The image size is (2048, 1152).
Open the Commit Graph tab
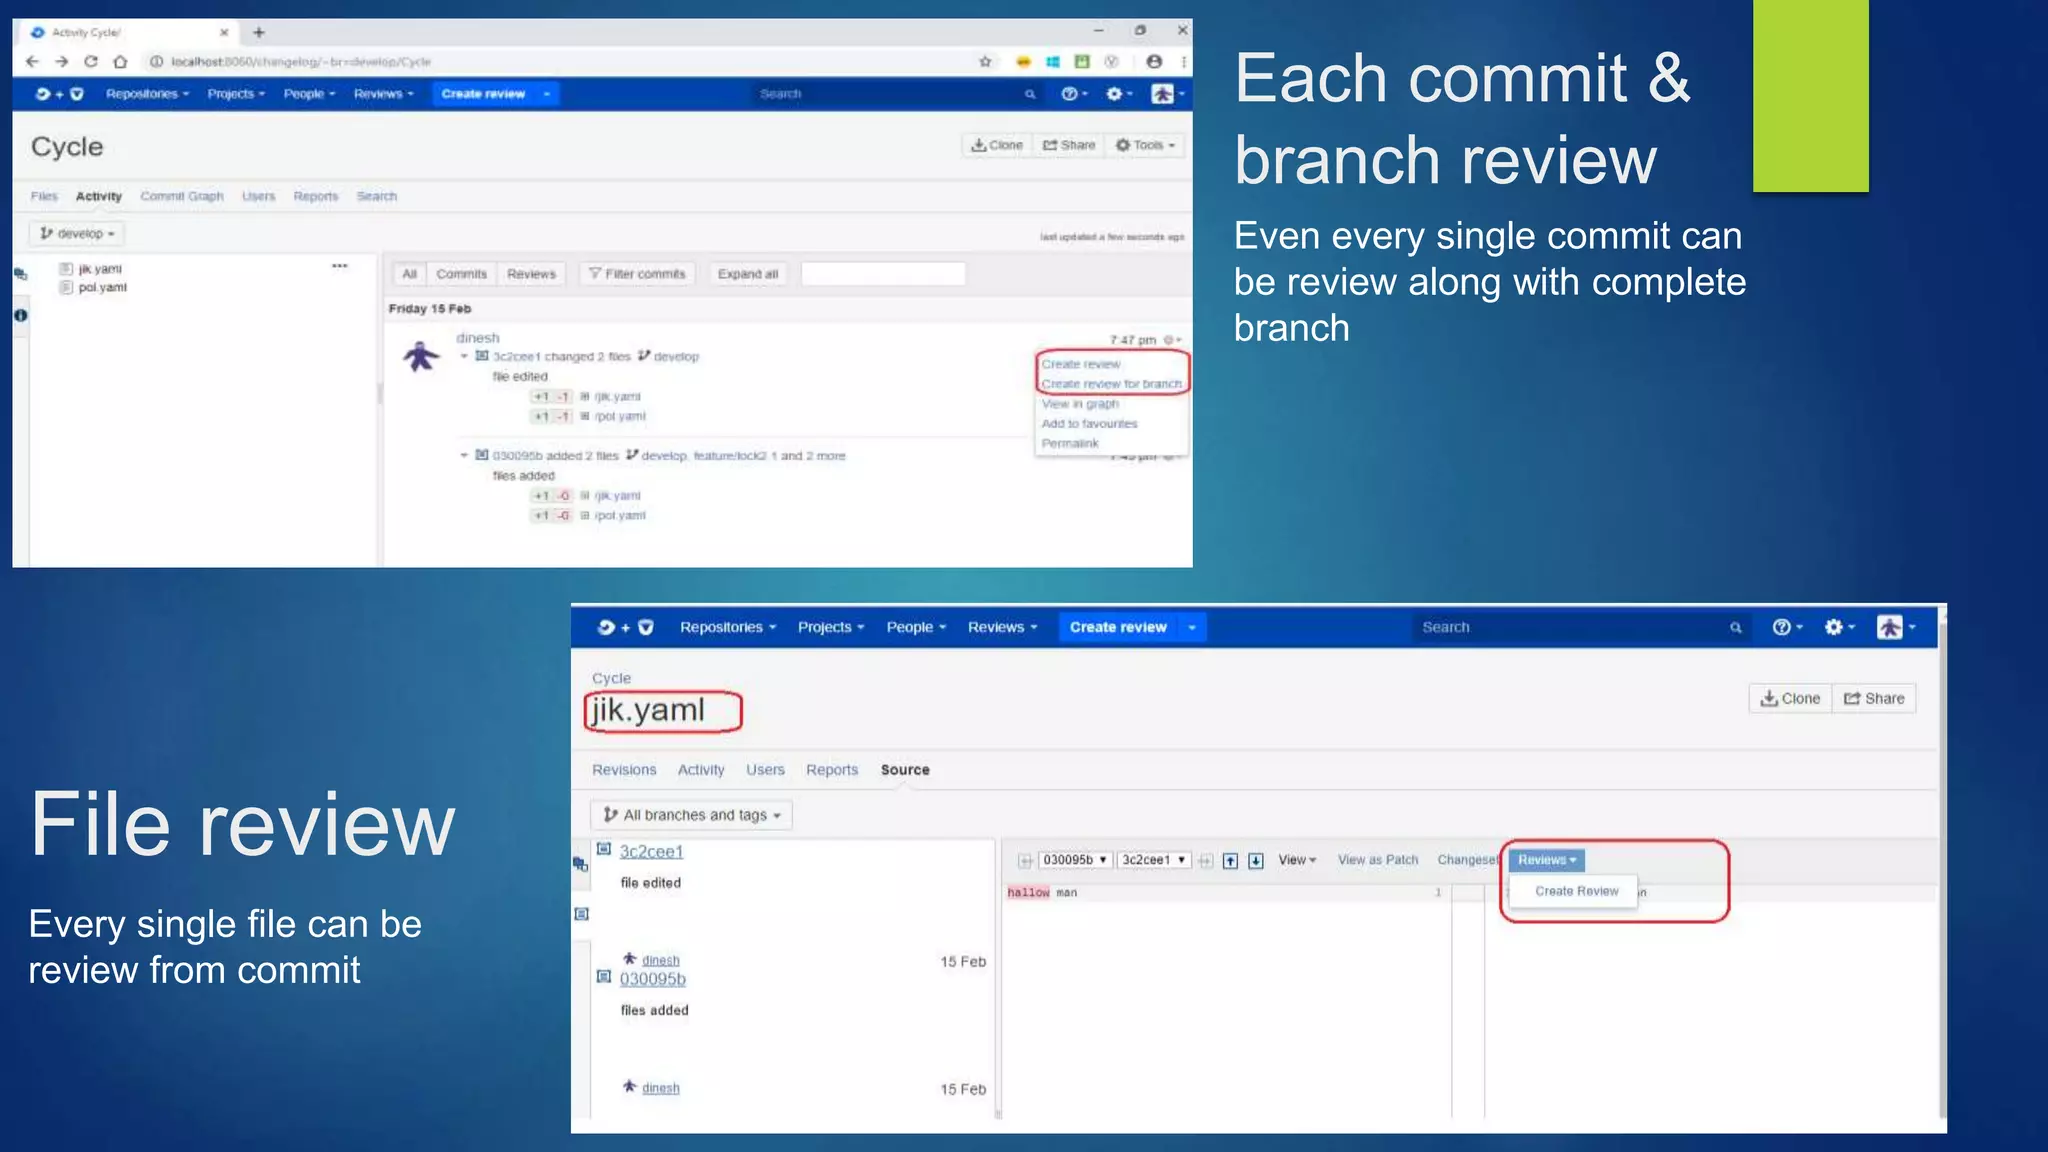(x=182, y=196)
